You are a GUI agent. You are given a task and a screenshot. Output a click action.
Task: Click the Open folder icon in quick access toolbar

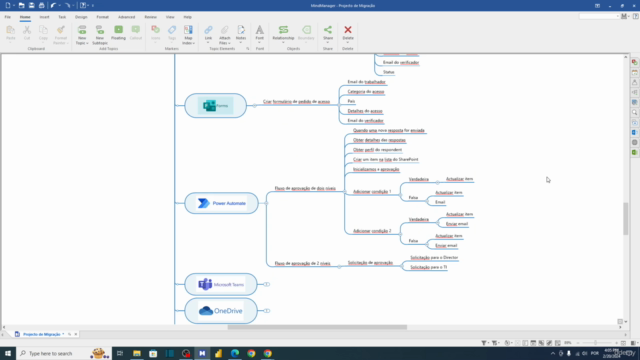[x=21, y=5]
